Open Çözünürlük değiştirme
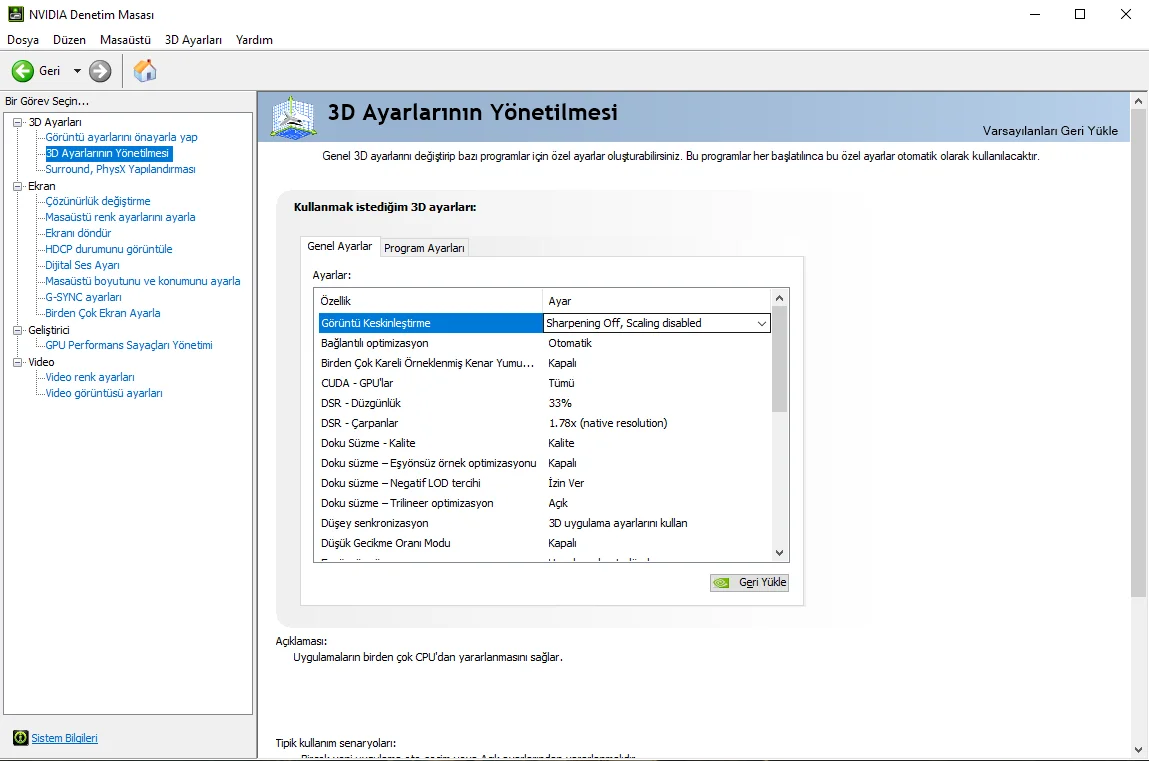Image resolution: width=1149 pixels, height=761 pixels. click(x=97, y=201)
